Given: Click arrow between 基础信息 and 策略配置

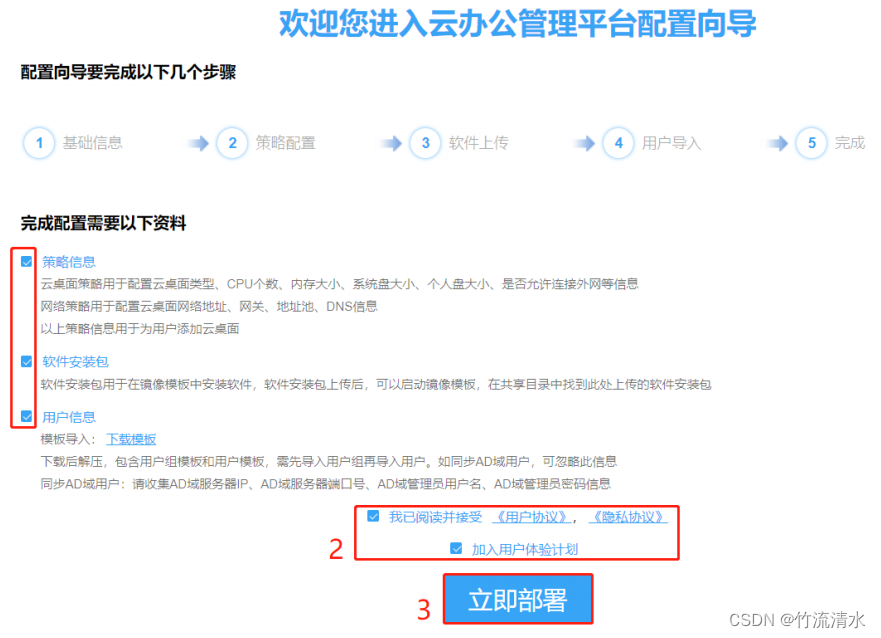Looking at the screenshot, I should point(198,143).
